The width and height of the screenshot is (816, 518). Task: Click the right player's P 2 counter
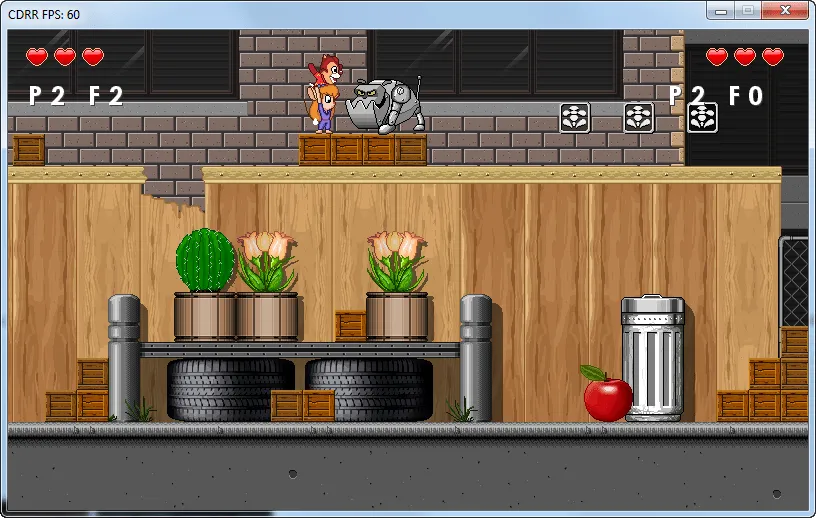(x=687, y=96)
